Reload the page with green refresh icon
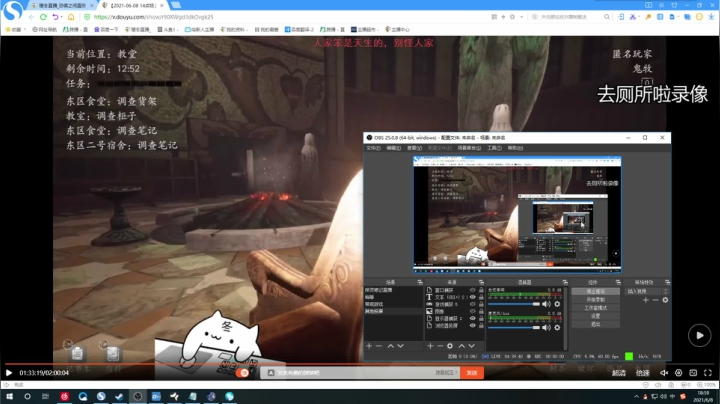 click(43, 17)
